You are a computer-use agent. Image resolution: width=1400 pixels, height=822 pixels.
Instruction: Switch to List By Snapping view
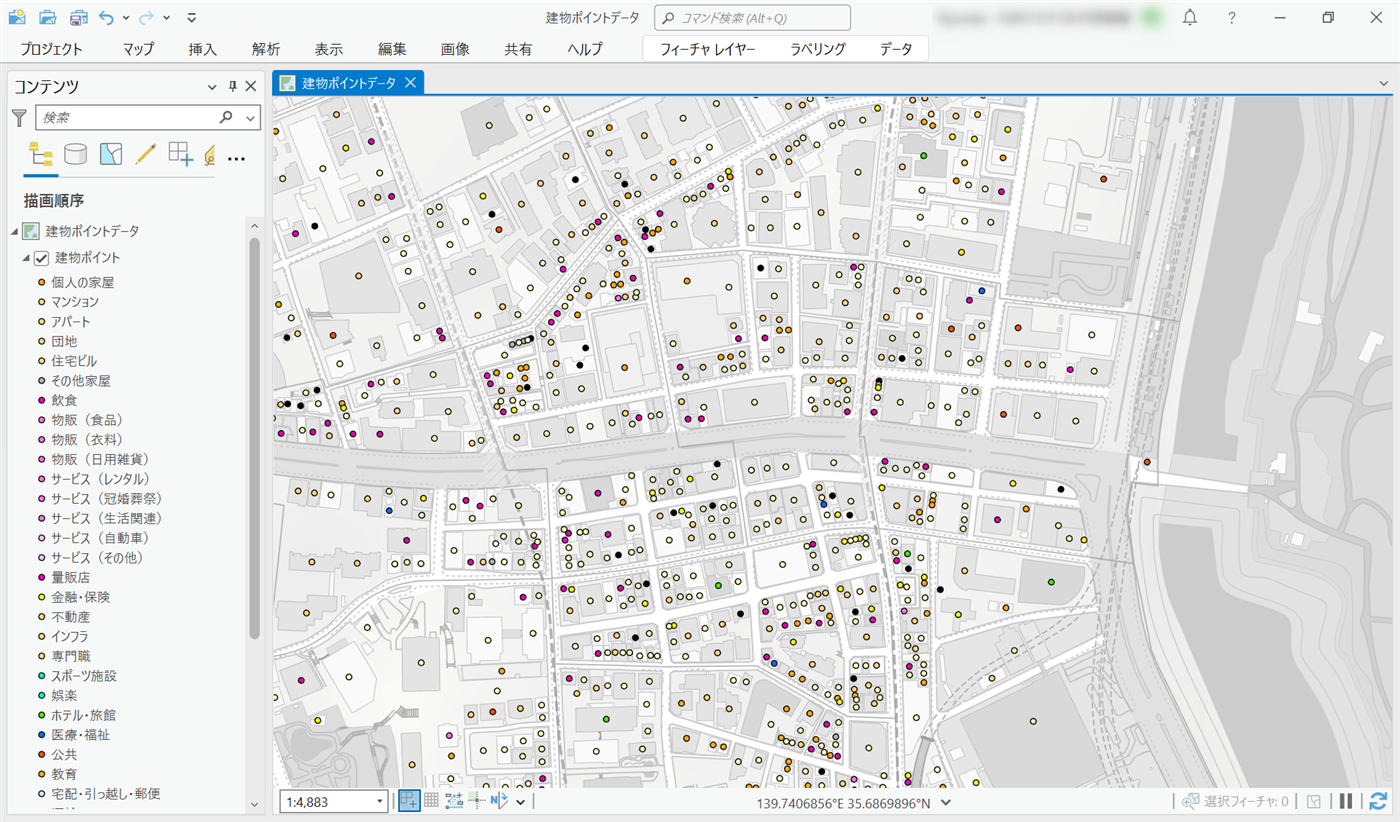pyautogui.click(x=181, y=154)
